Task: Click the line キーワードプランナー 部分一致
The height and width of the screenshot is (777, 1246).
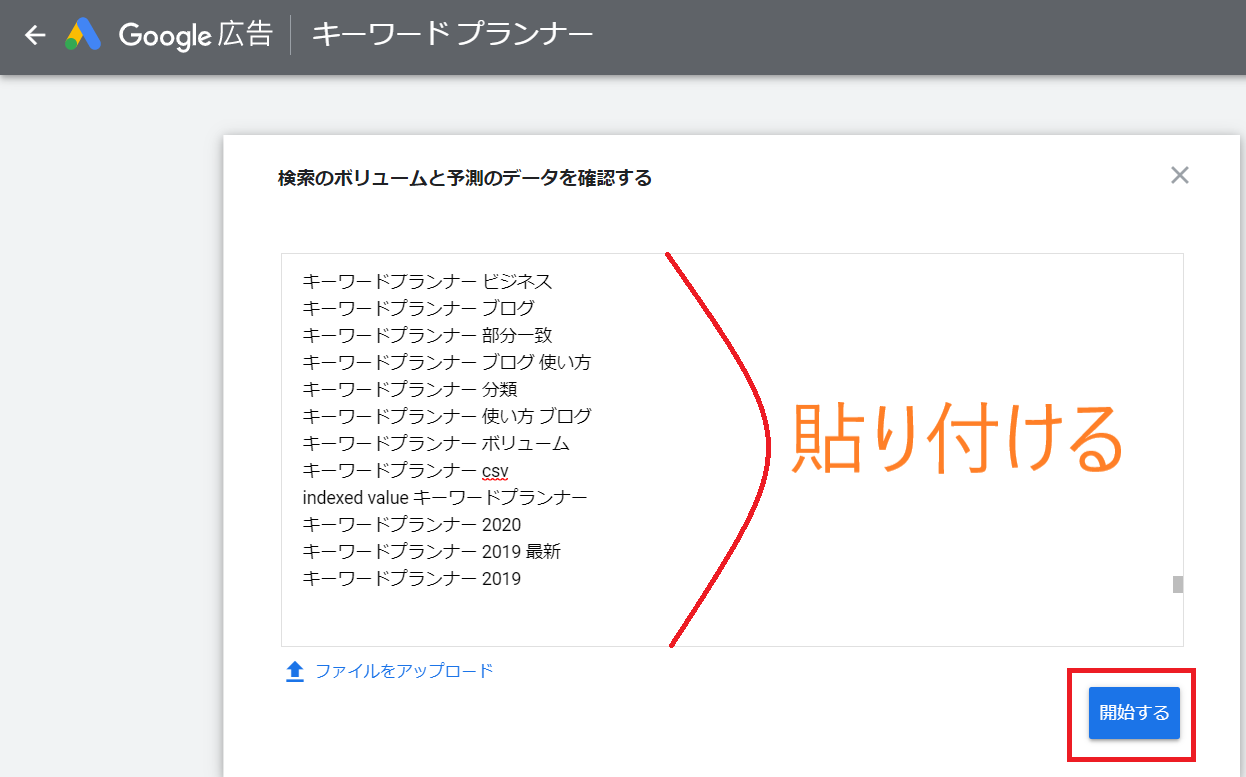Action: click(x=427, y=335)
